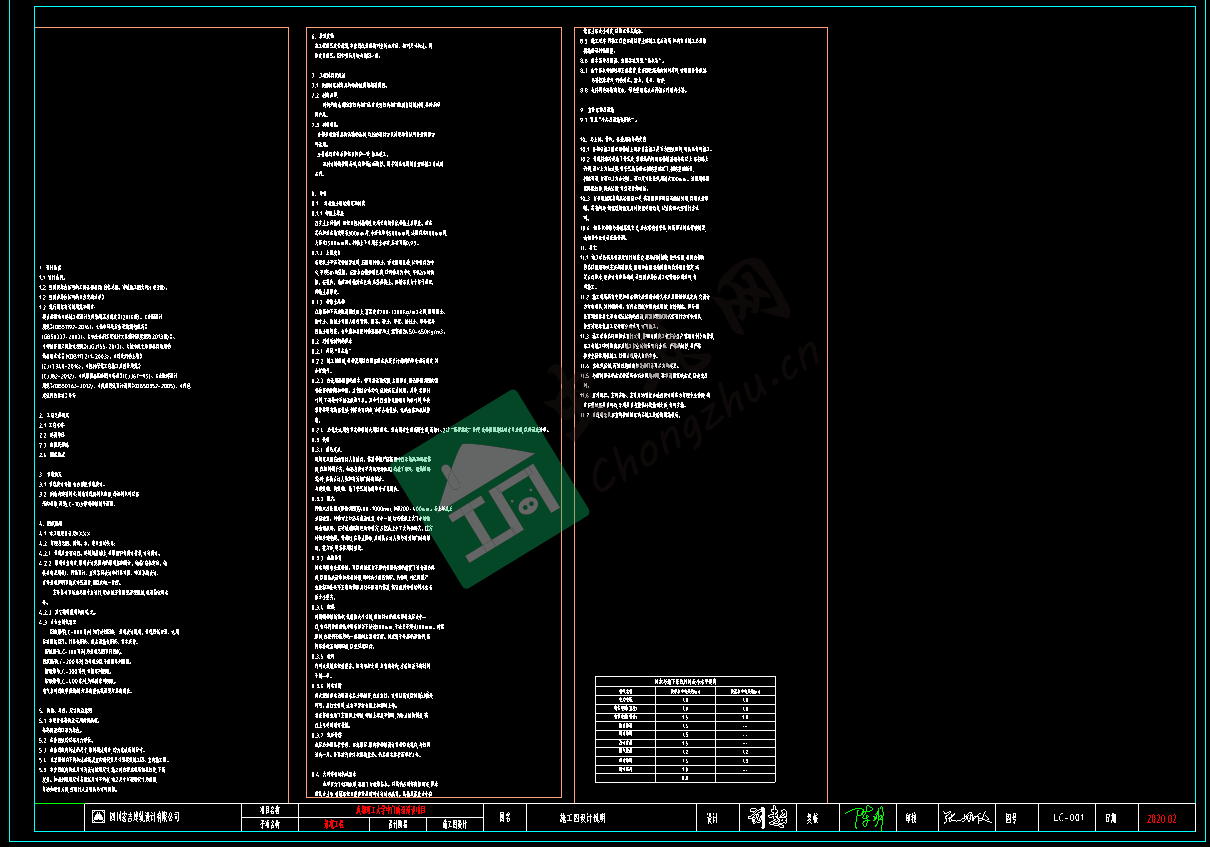This screenshot has height=847, width=1210.
Task: Click the middle column header of table
Action: point(684,690)
